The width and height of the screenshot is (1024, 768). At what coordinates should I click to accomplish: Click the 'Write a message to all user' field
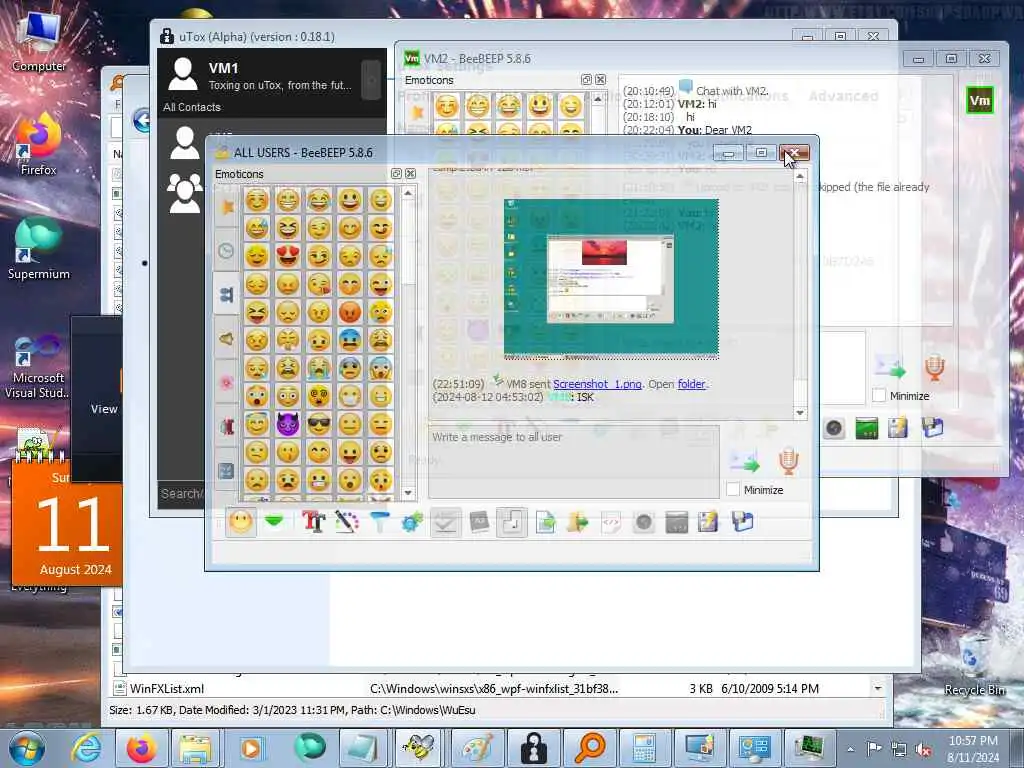click(574, 461)
